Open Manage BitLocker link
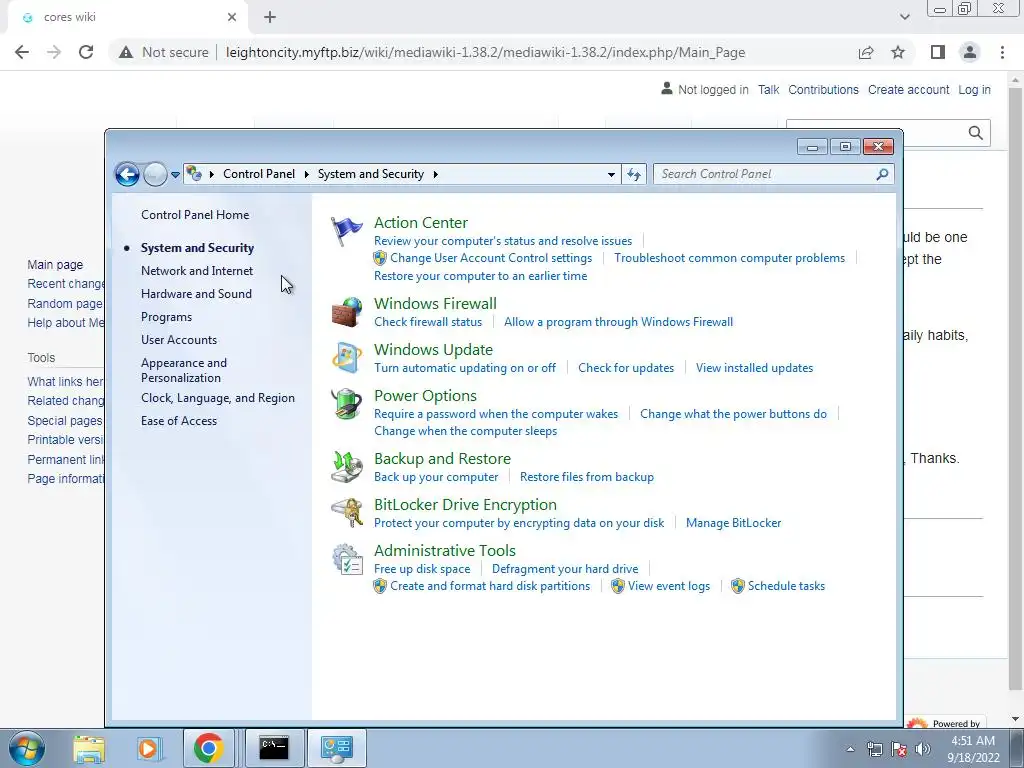 click(733, 523)
